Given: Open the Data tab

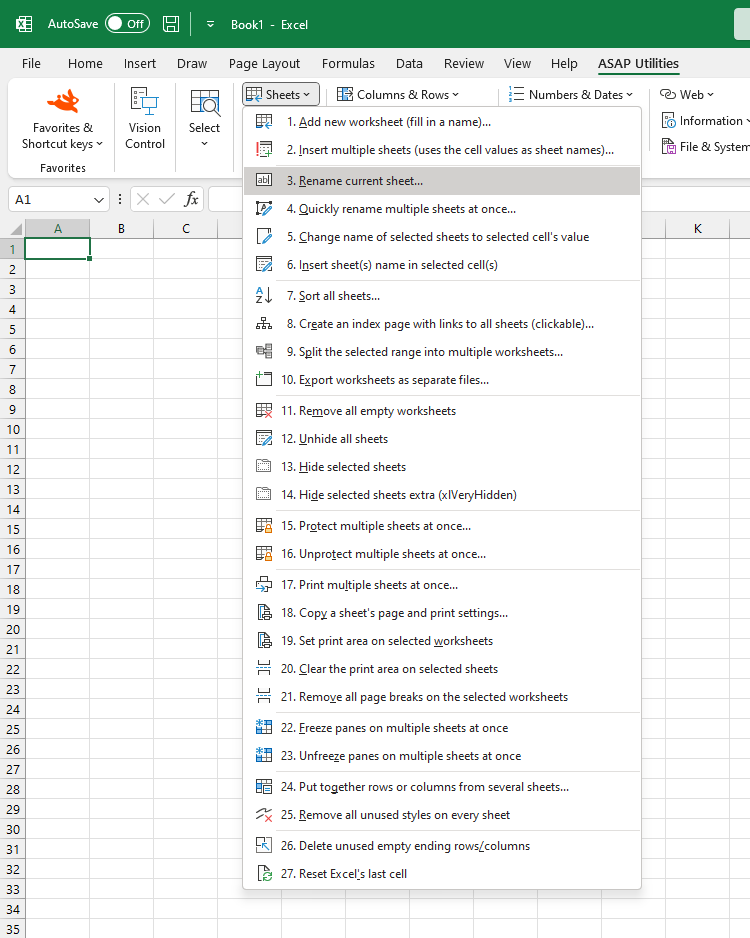Looking at the screenshot, I should (409, 63).
